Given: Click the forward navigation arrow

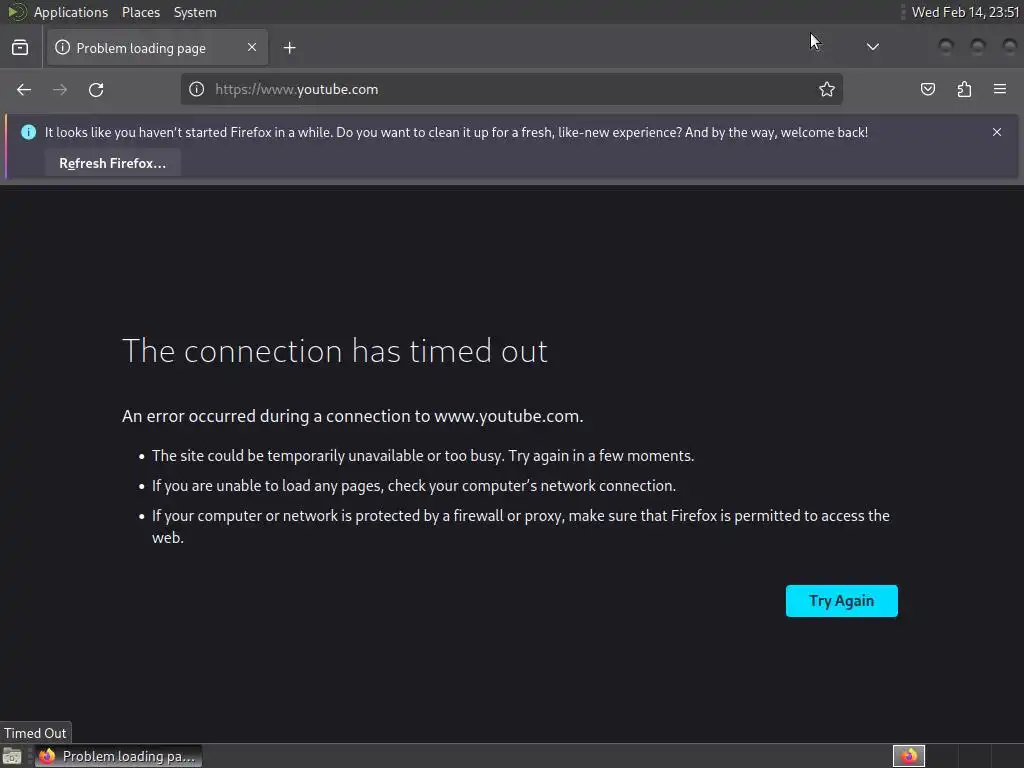Looking at the screenshot, I should point(60,89).
